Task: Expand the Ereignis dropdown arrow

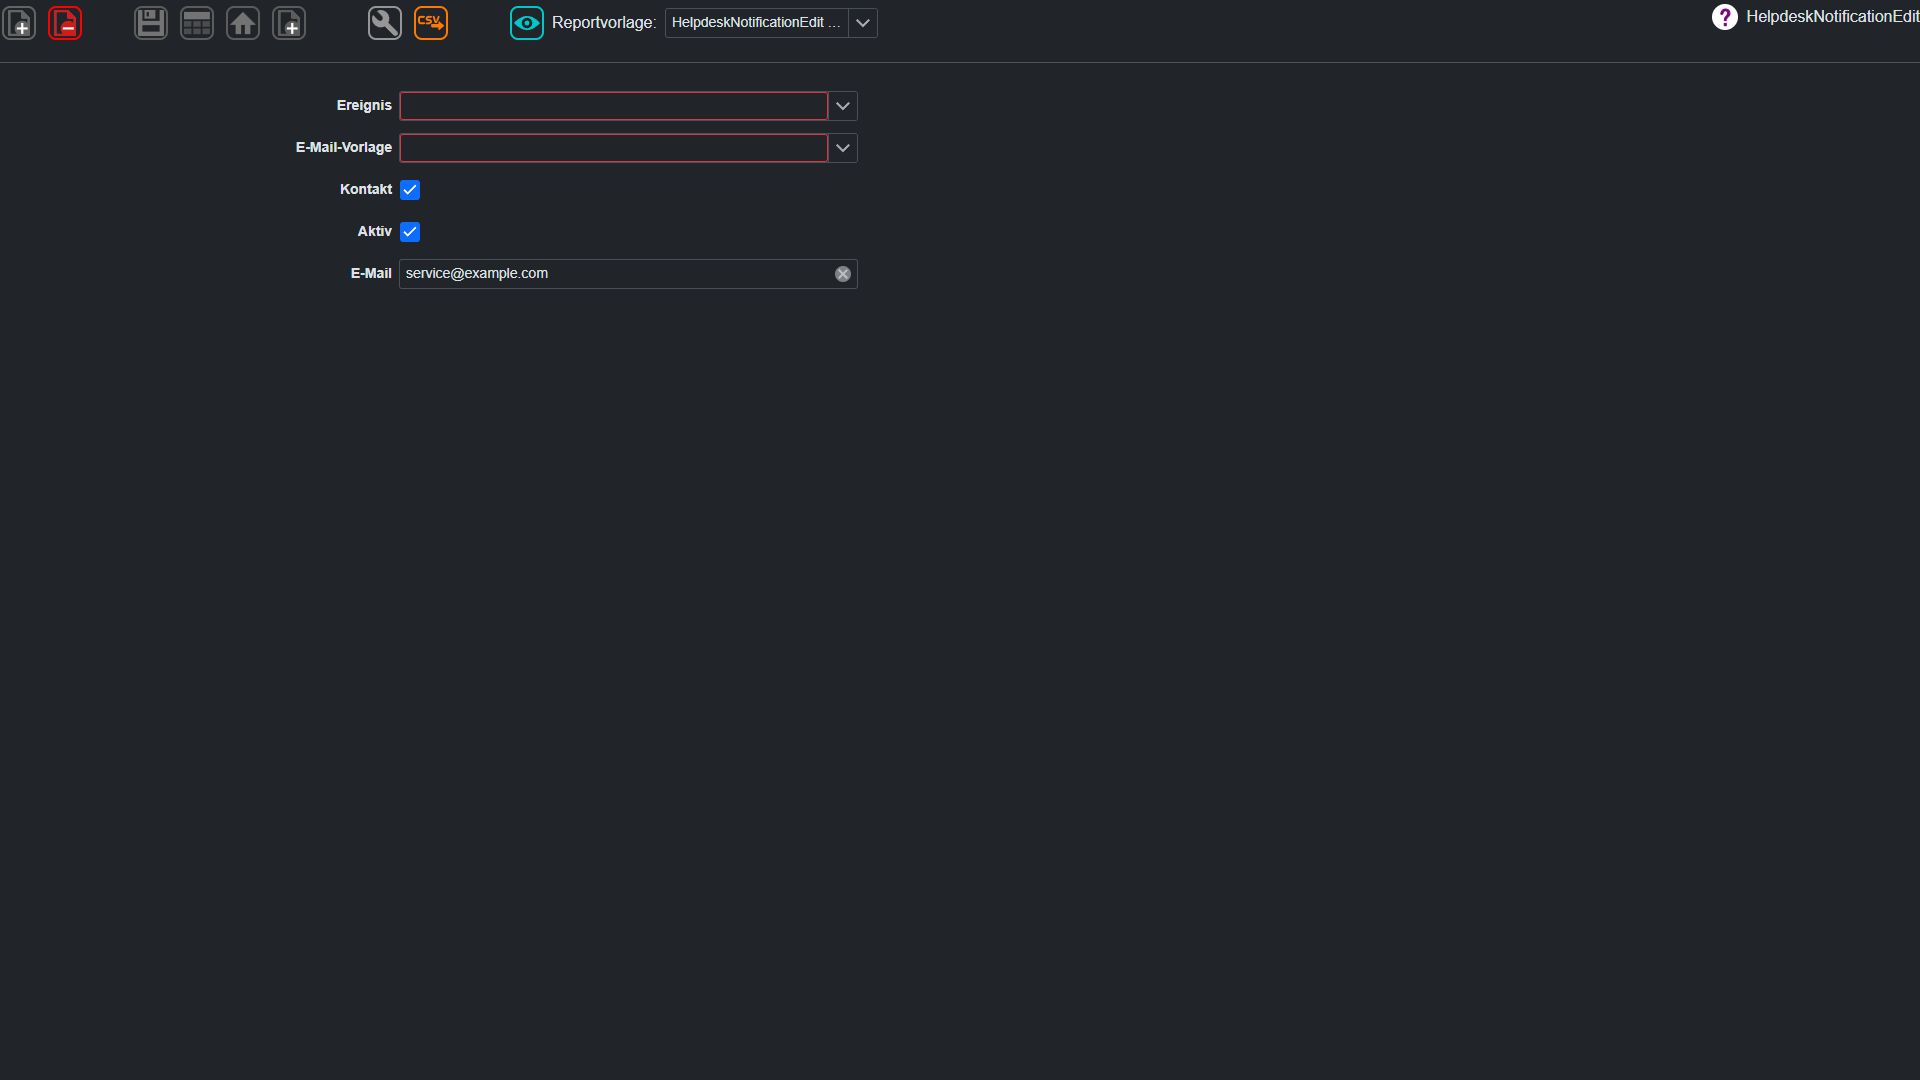Action: (843, 106)
